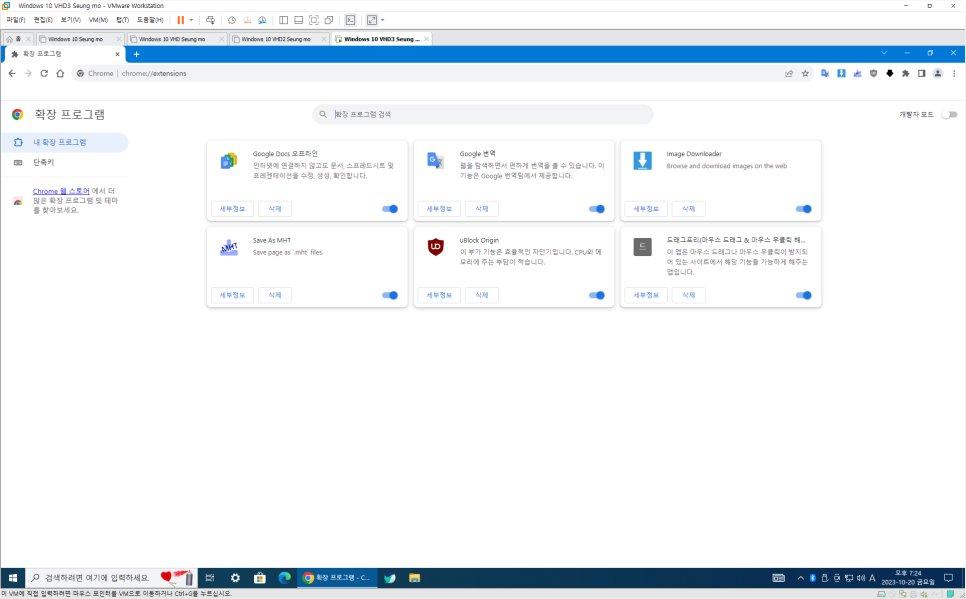Viewport: 966px width, 599px height.
Task: Open the snapshot manager icon
Action: tap(262, 20)
